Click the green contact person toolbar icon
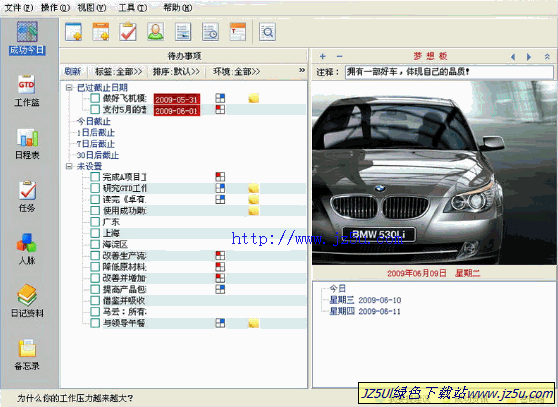 (156, 32)
